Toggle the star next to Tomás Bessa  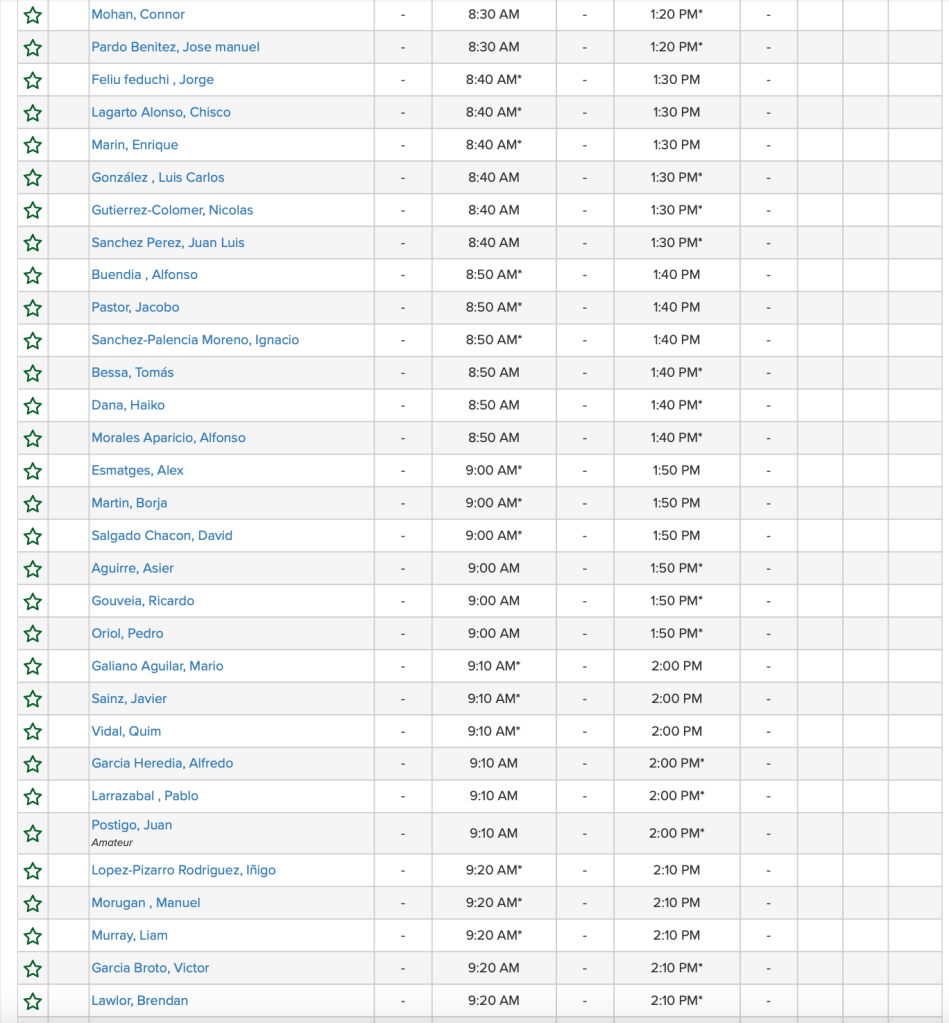click(x=33, y=373)
